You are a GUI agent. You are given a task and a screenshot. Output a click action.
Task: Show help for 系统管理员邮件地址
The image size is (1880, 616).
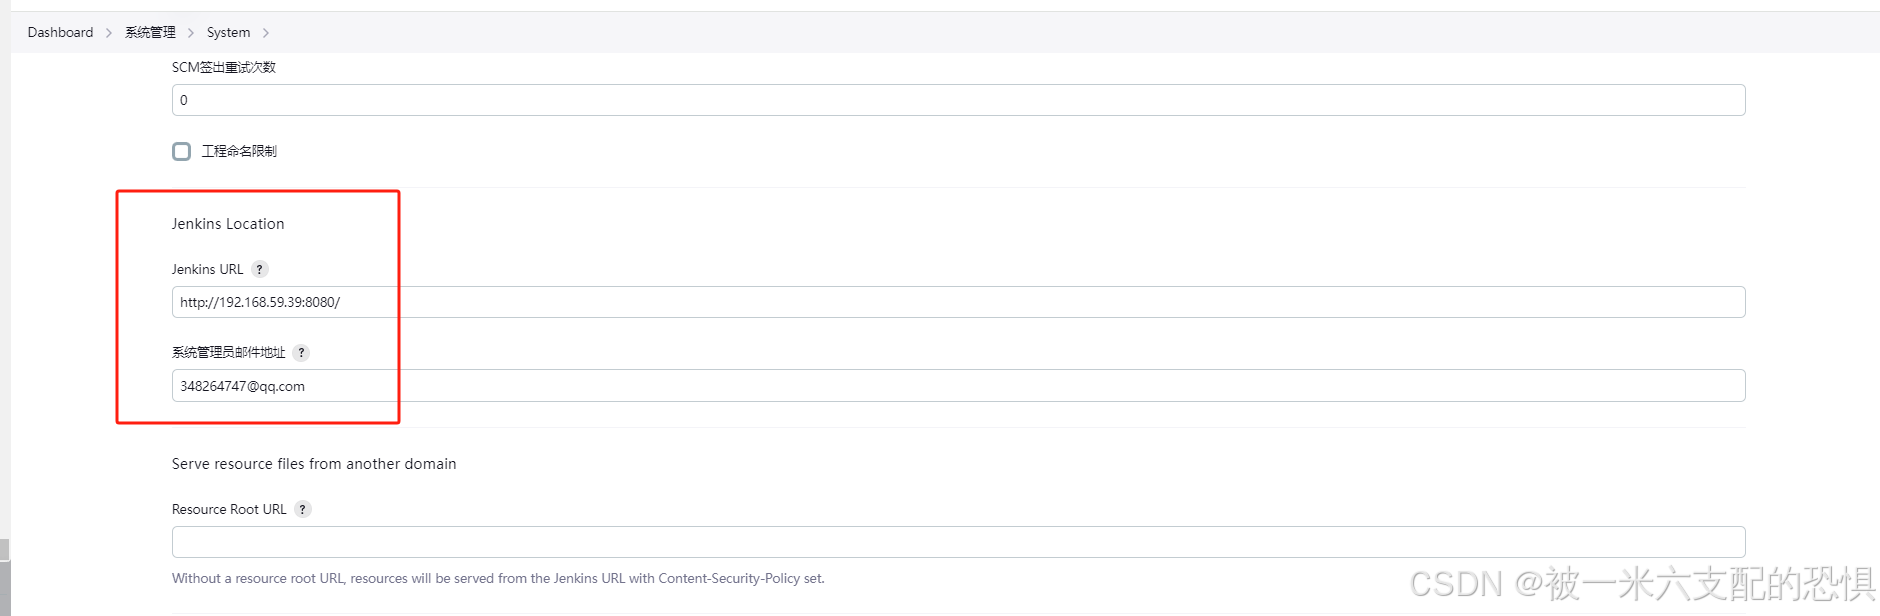[x=301, y=352]
